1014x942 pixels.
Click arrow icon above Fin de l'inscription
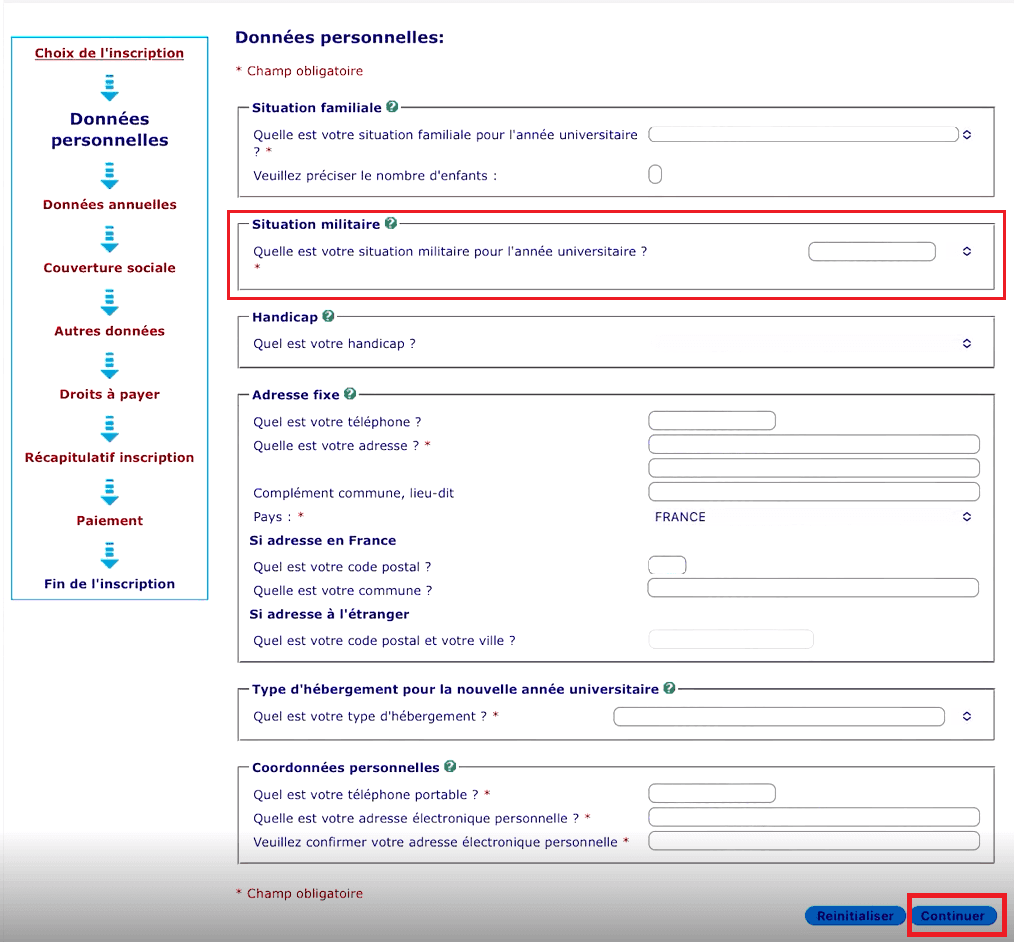pos(110,553)
